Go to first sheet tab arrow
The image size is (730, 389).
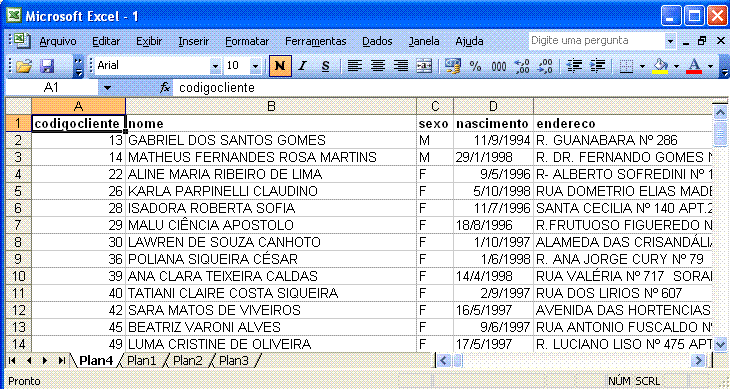[13, 360]
